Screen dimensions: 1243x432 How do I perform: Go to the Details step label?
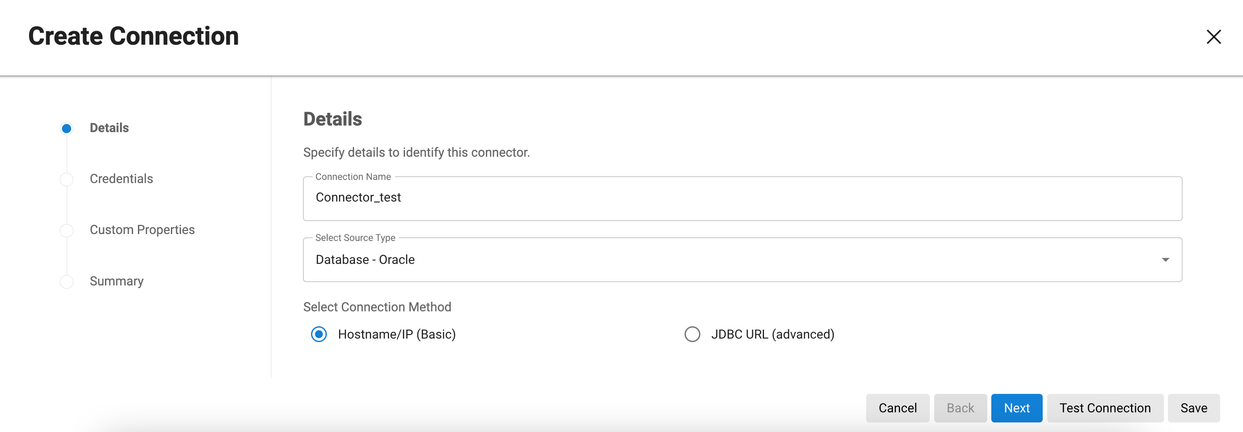[109, 128]
